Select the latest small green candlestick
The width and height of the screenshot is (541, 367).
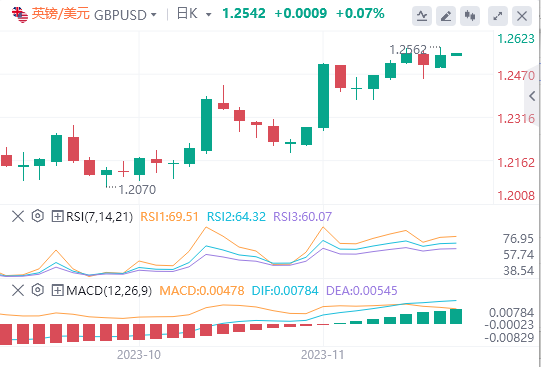[x=457, y=54]
